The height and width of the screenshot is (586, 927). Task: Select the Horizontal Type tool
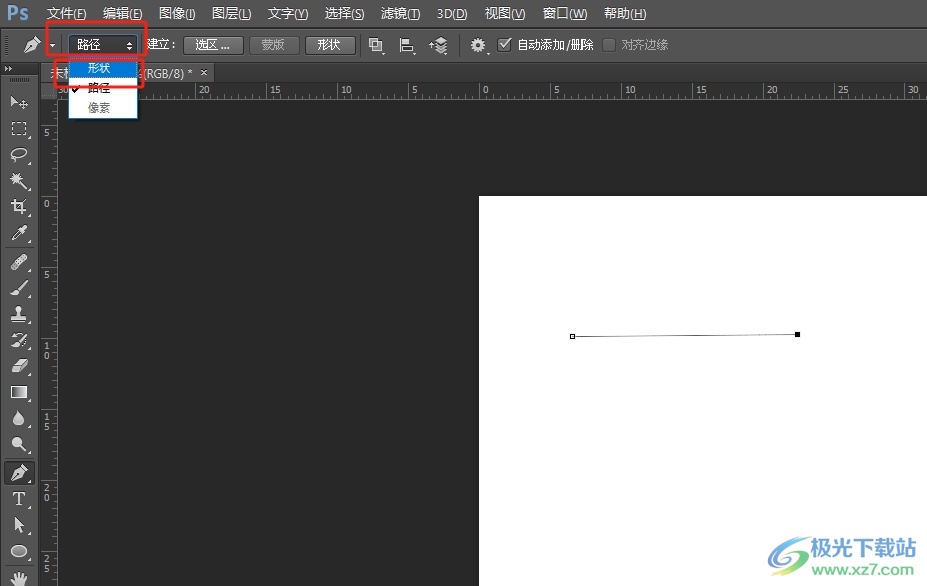tap(19, 499)
